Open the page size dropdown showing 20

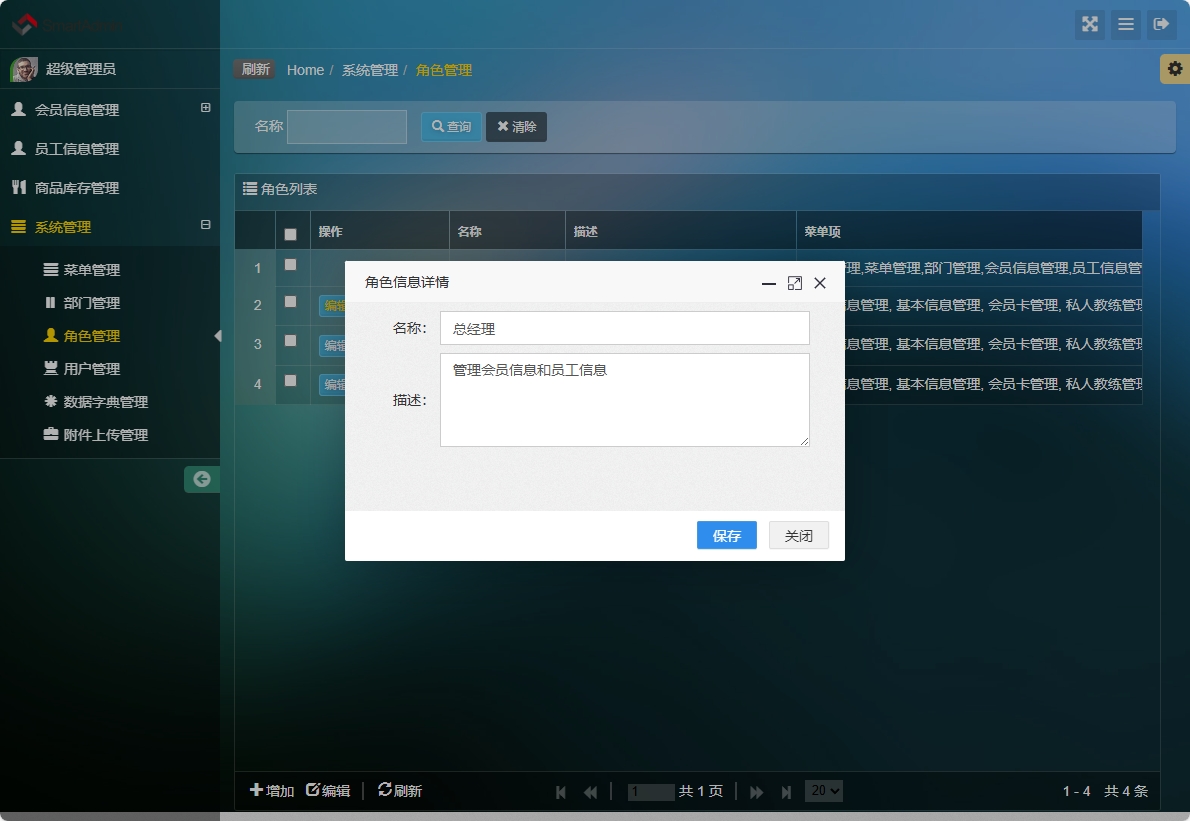tap(823, 790)
